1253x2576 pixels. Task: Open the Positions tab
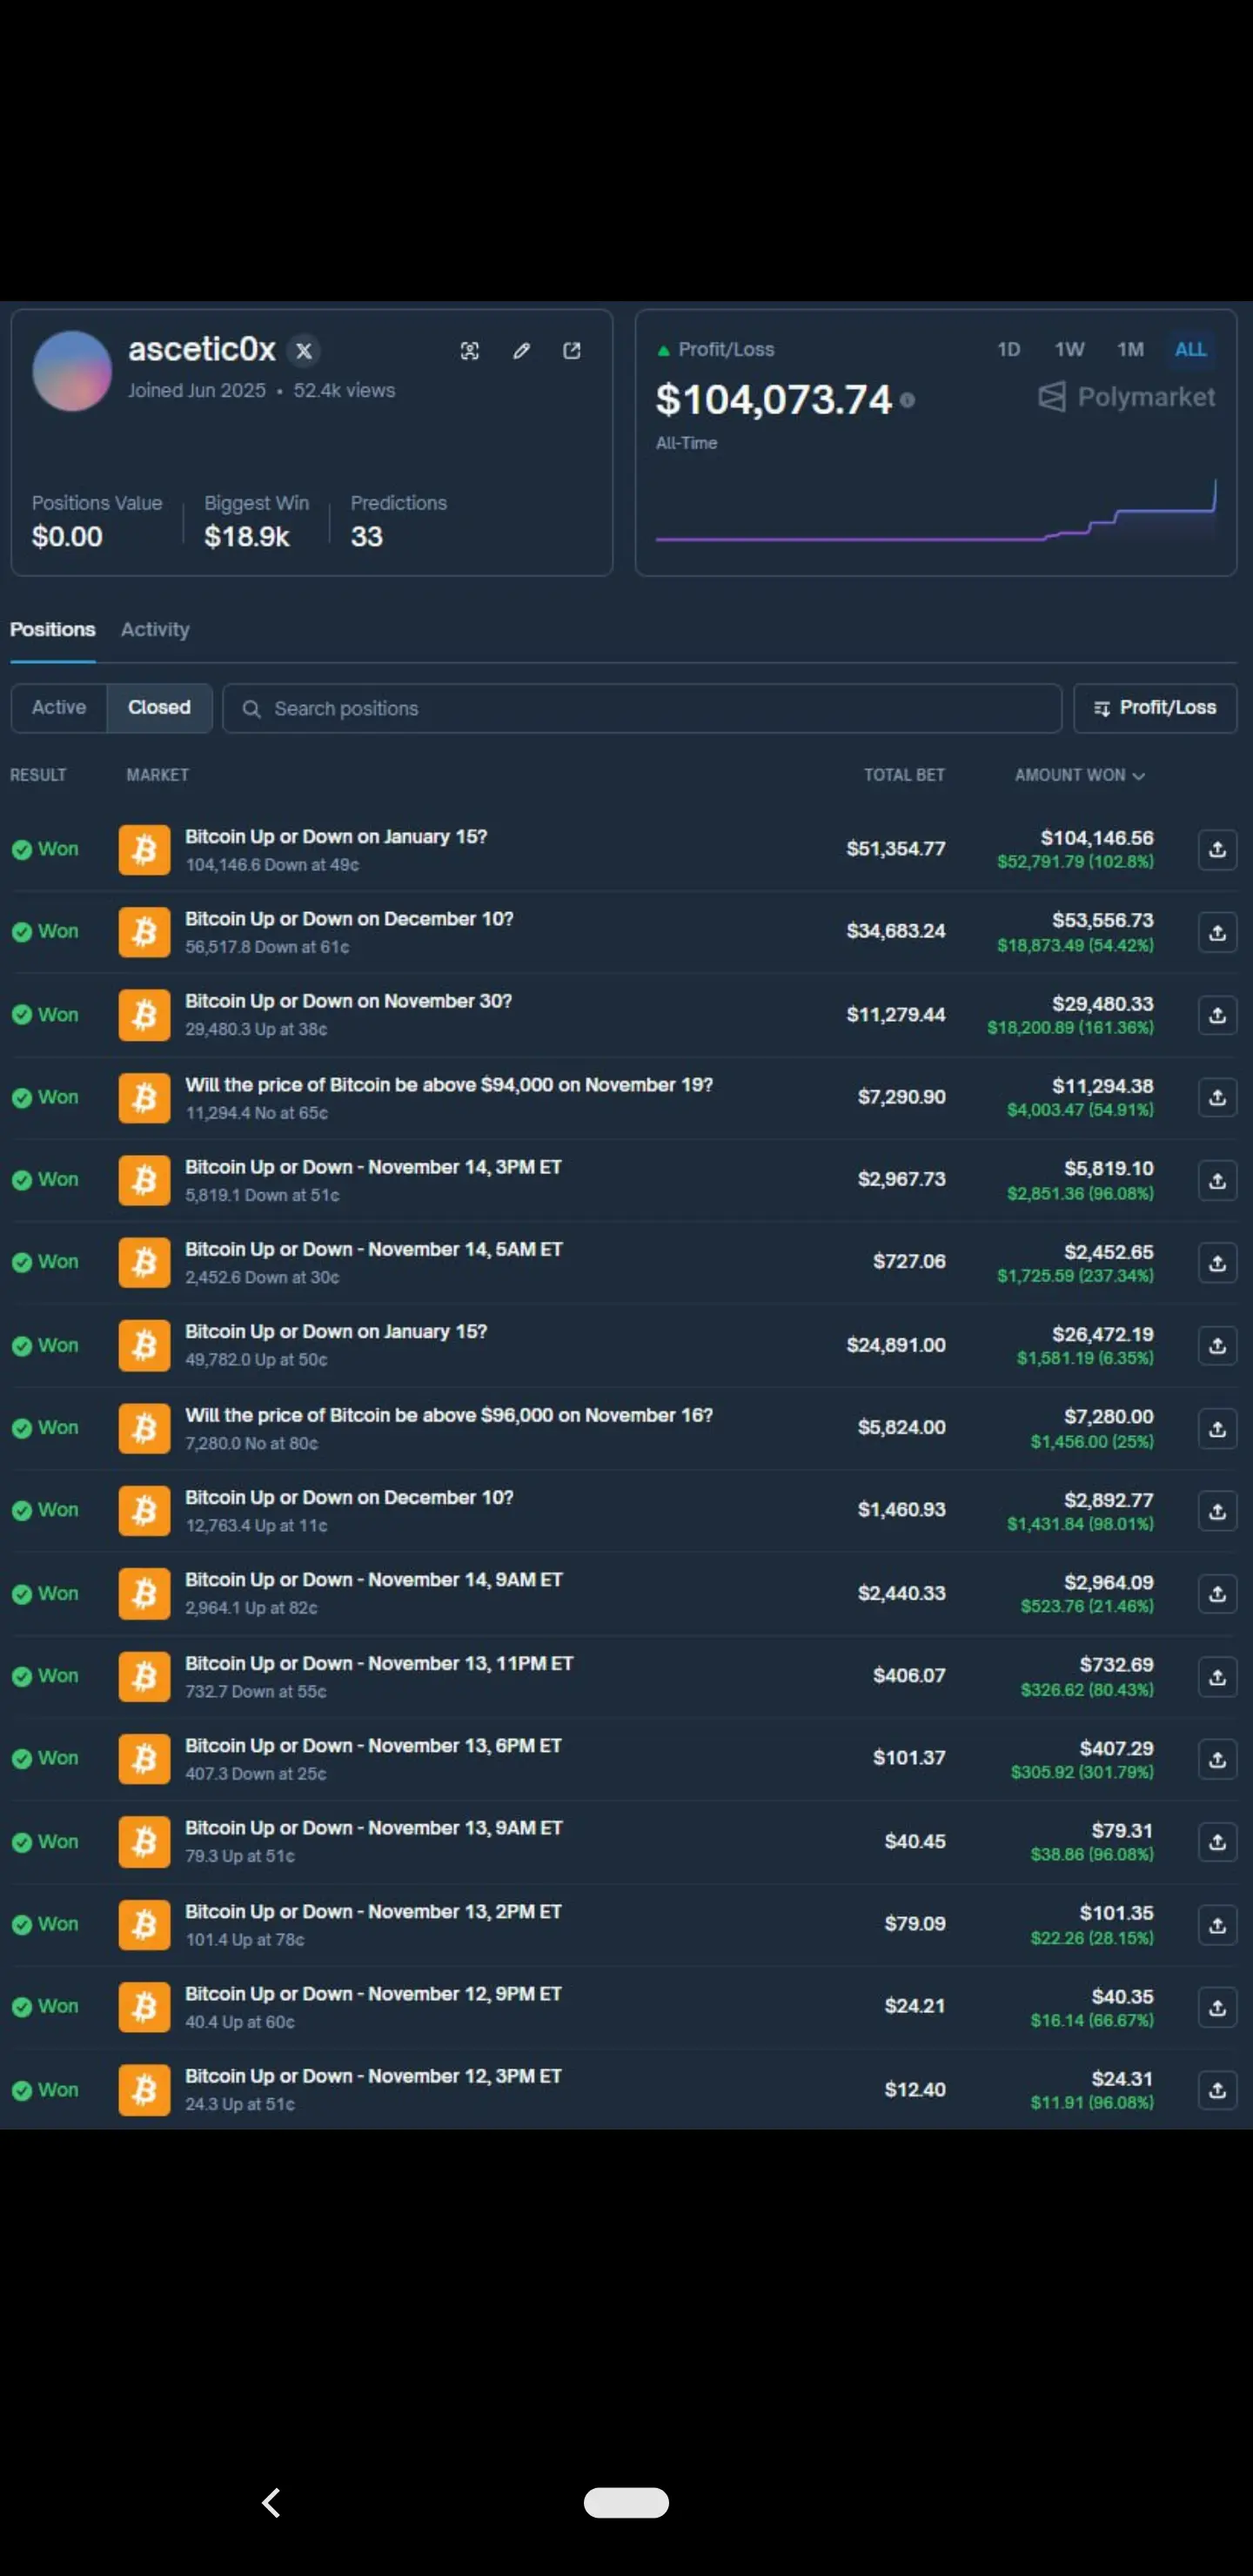click(53, 630)
